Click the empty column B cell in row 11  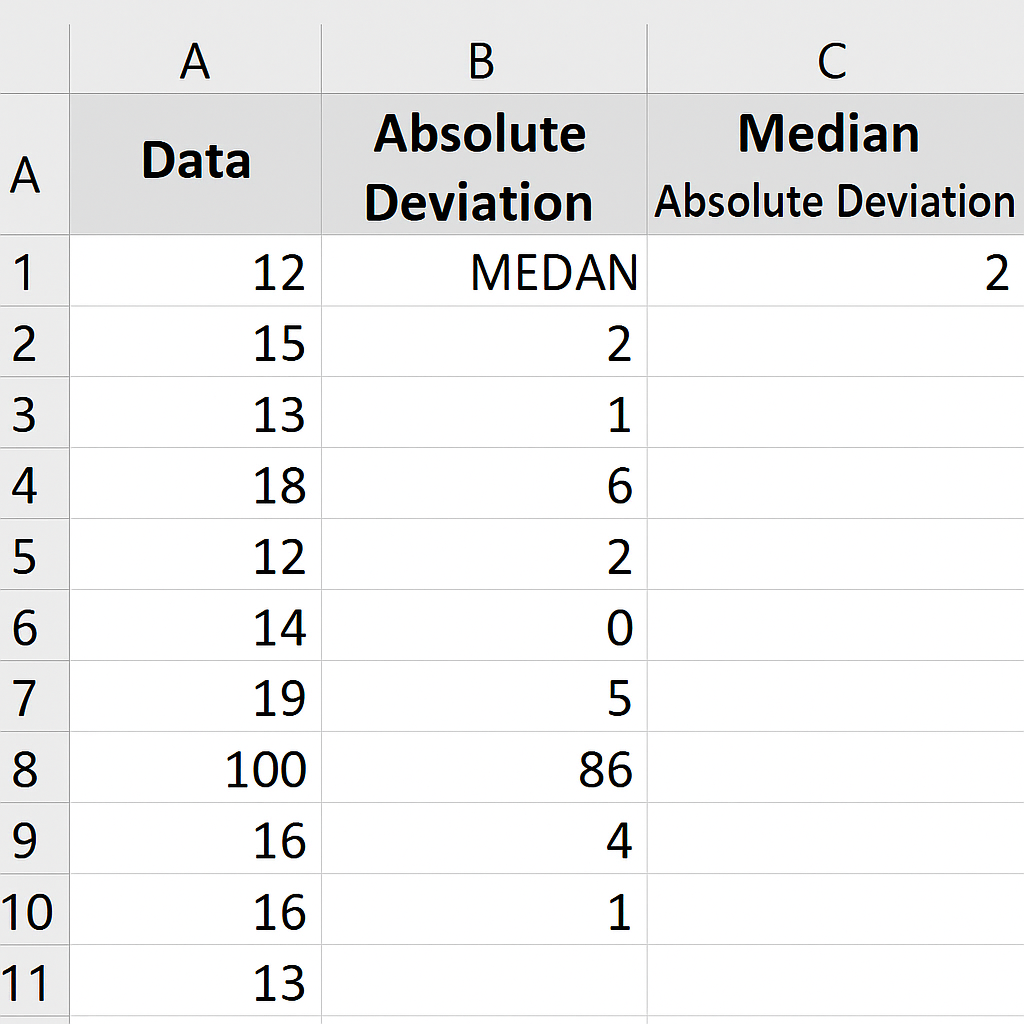coord(483,981)
